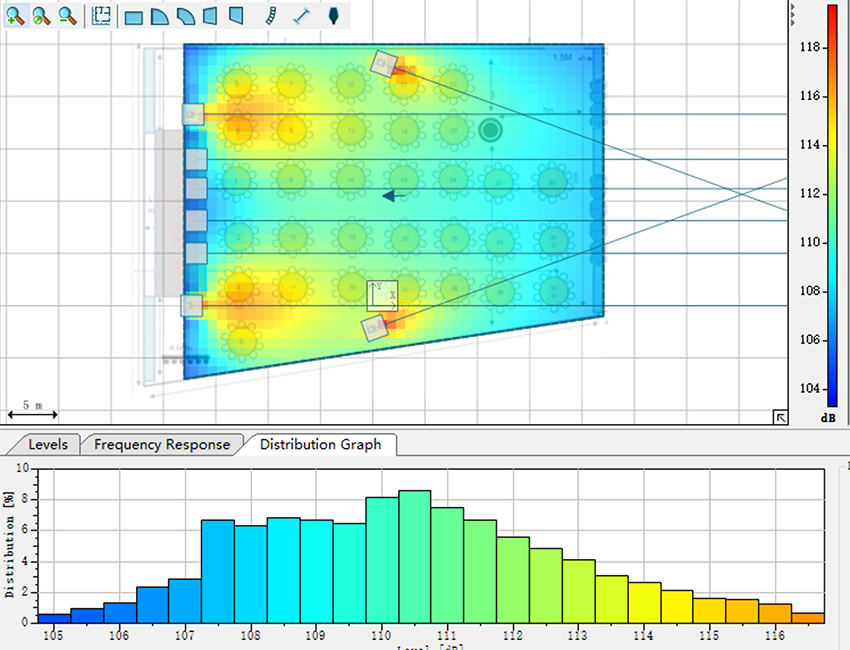Click the collapse arrows above color scale
Screen dimensions: 850x650
[x=792, y=11]
